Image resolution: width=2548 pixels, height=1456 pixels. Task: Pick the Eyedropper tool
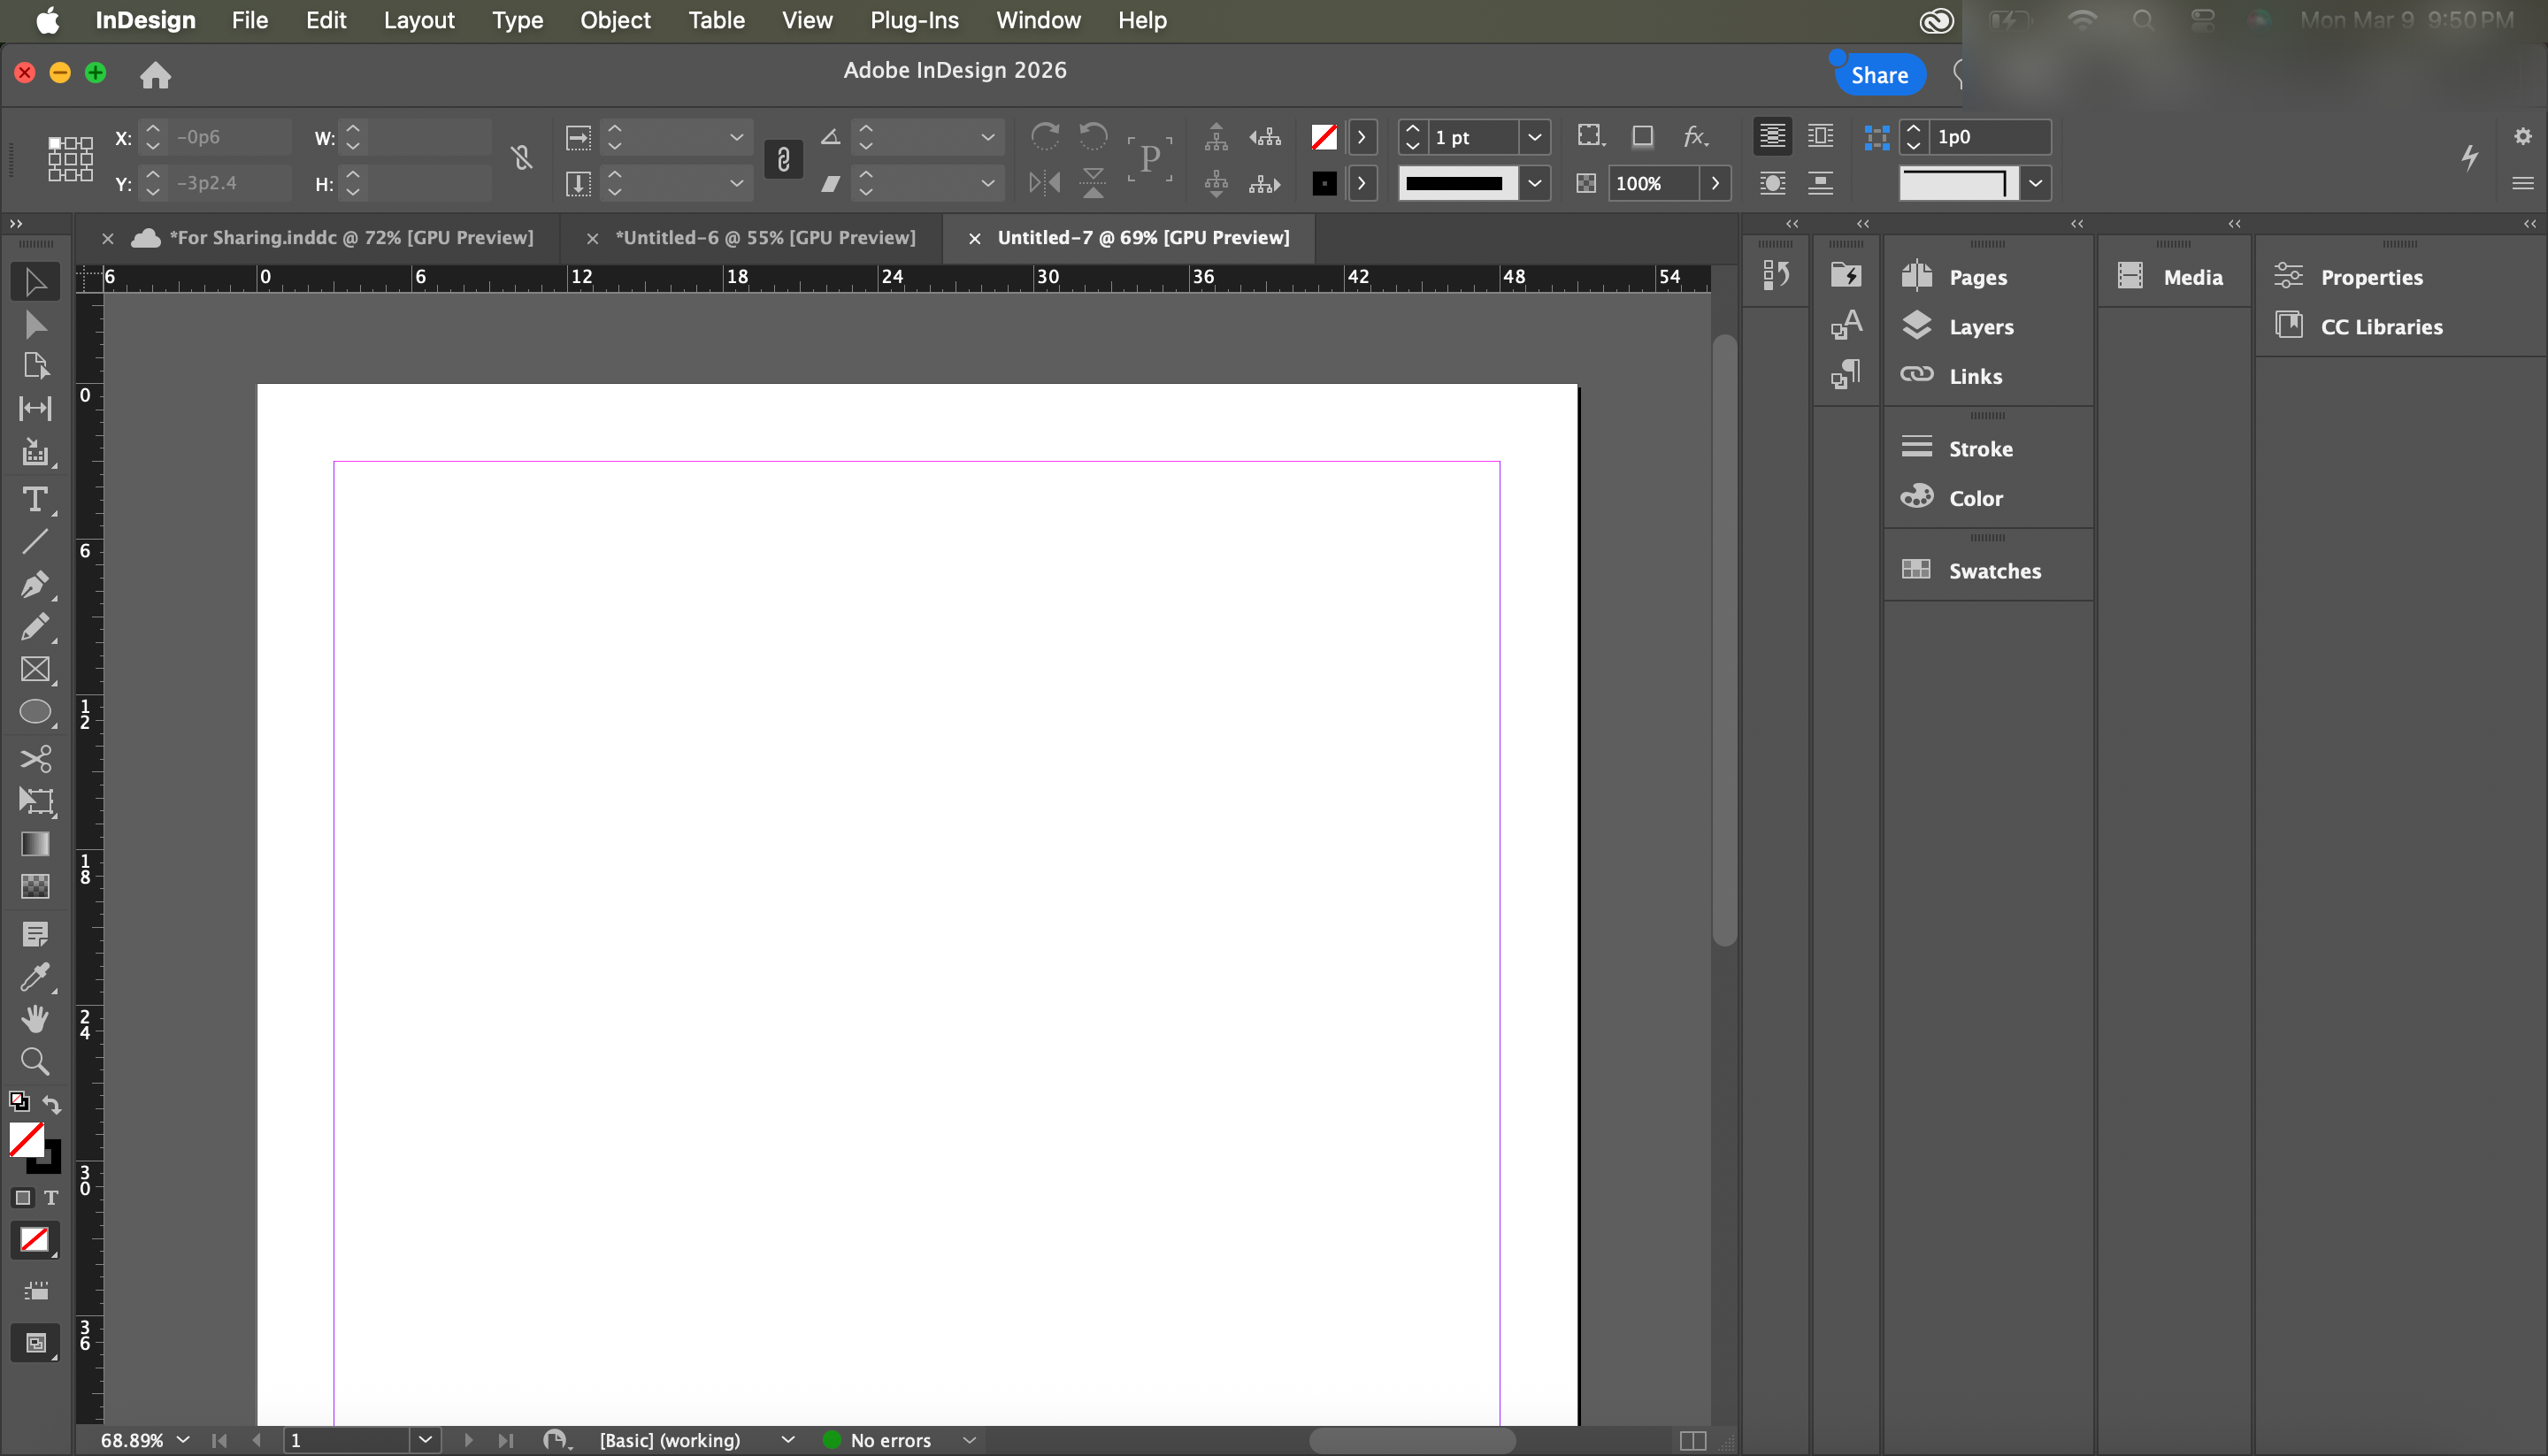(x=35, y=977)
